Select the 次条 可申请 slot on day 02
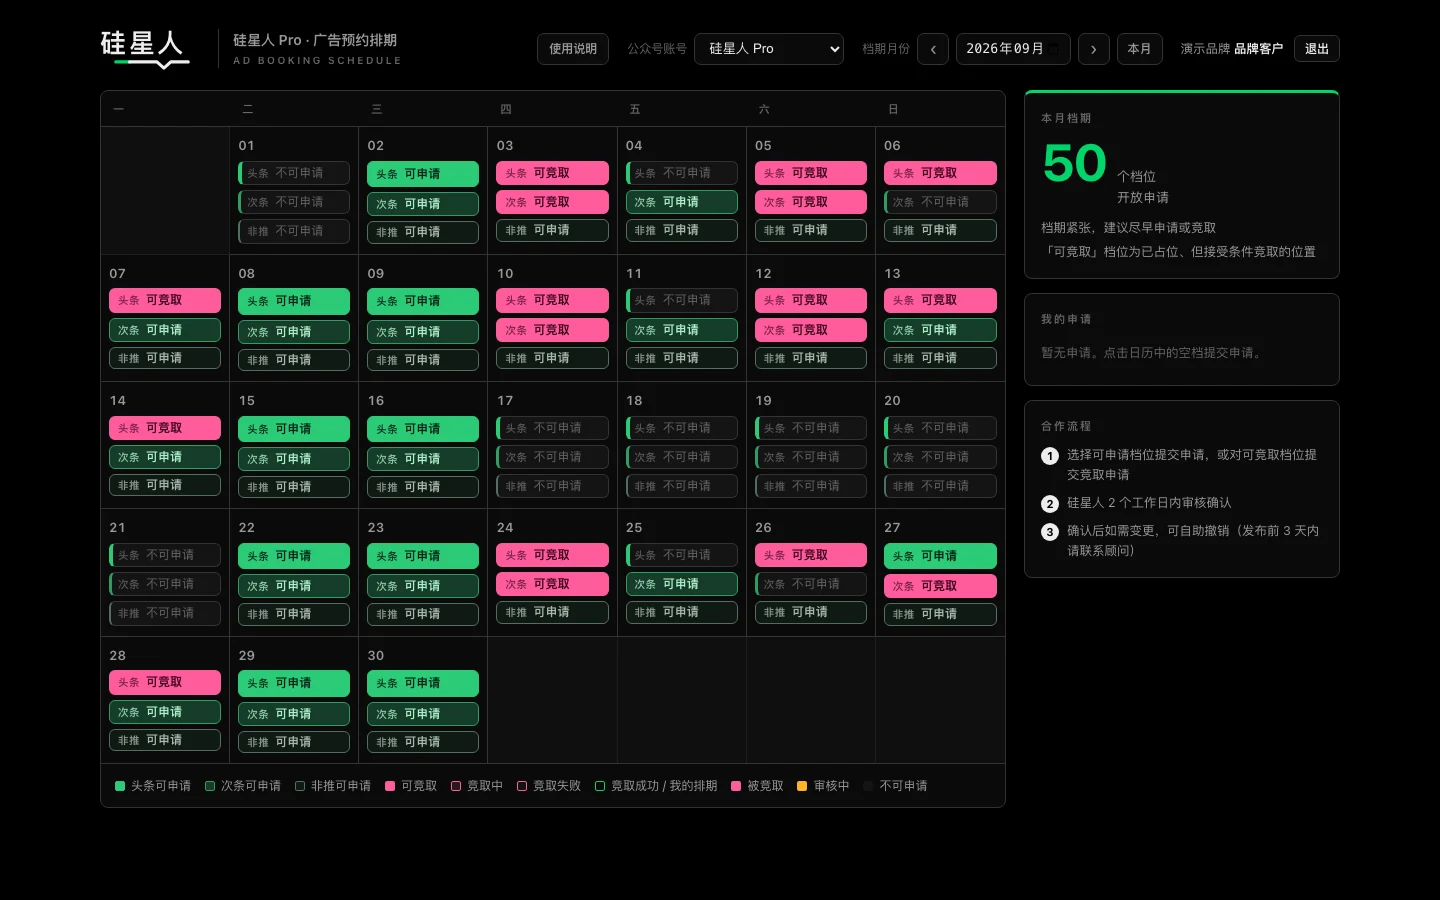 pyautogui.click(x=423, y=204)
